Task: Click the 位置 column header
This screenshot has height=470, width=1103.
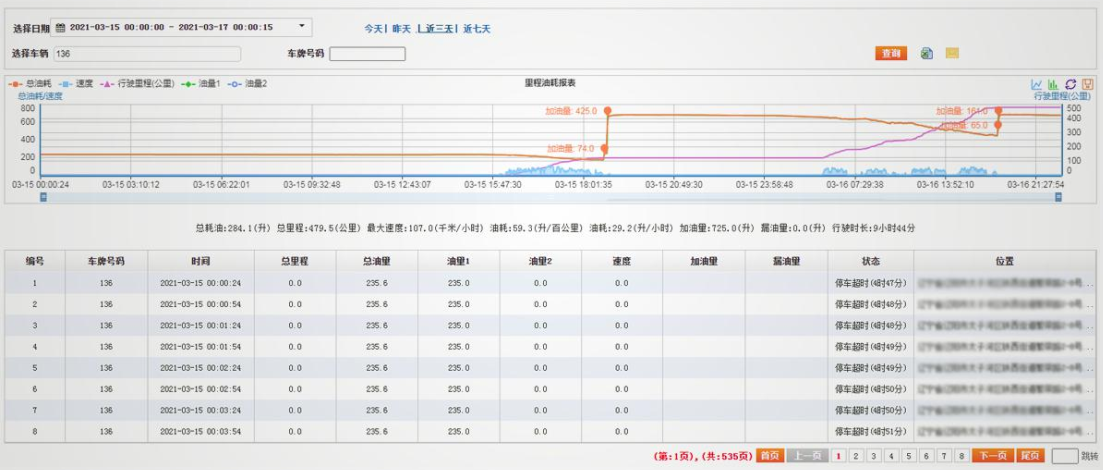Action: click(1005, 261)
